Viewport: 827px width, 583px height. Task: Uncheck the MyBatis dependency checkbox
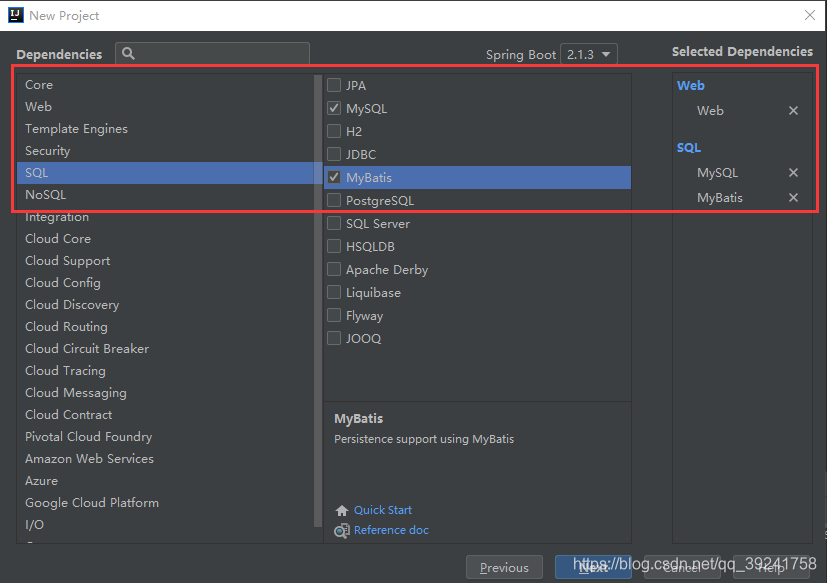(x=334, y=177)
